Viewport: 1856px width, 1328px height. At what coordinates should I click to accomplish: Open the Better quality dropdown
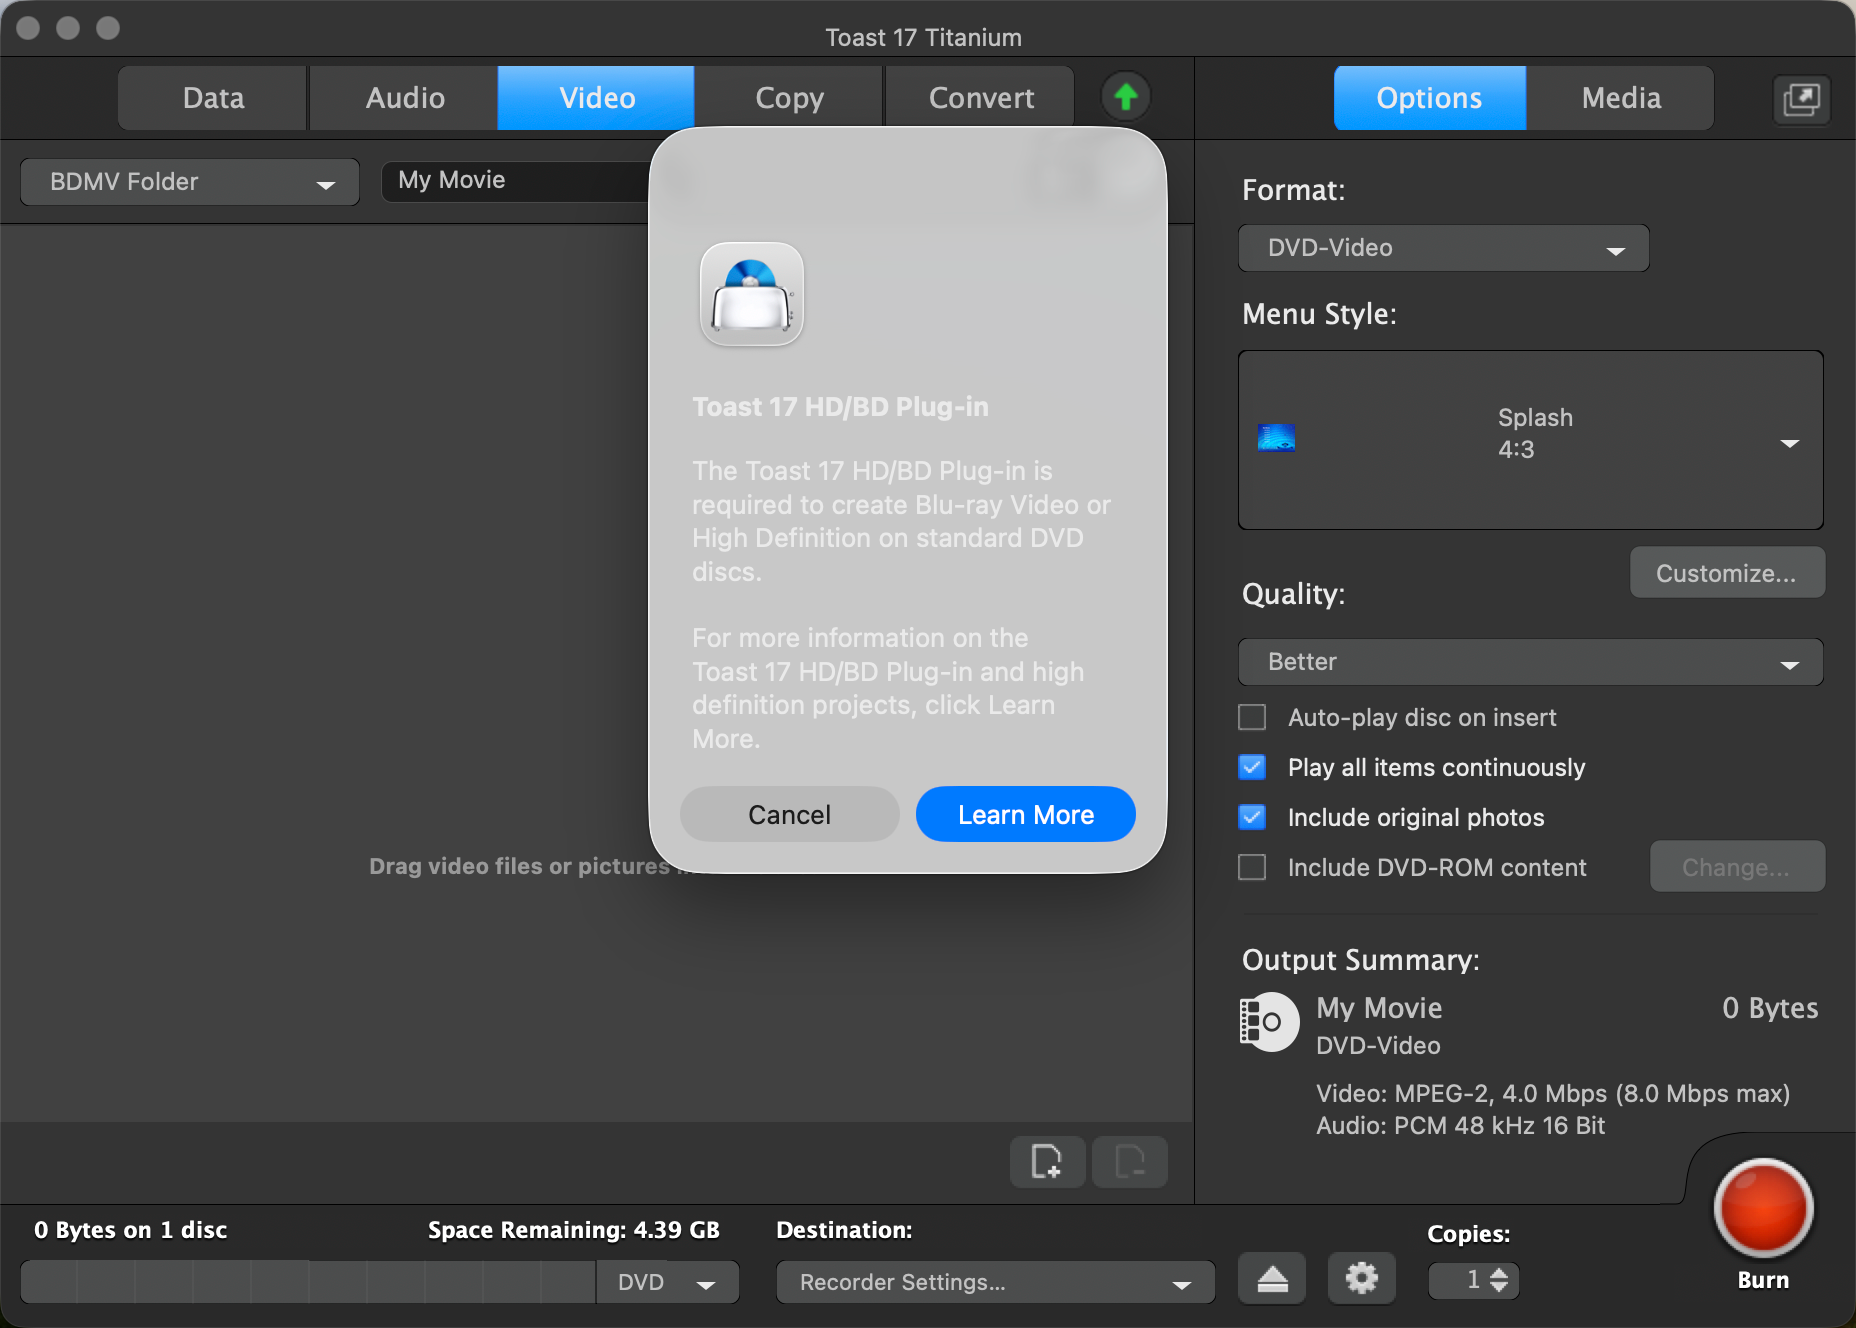click(x=1530, y=662)
